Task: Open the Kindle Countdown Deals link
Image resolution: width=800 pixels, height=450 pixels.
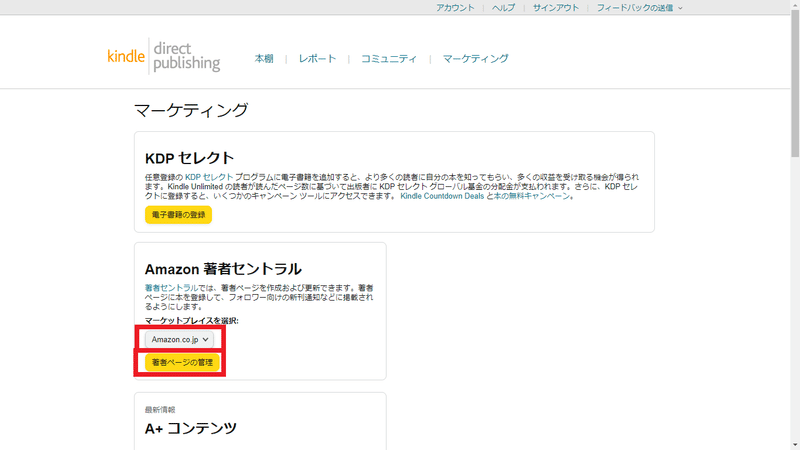Action: pos(442,196)
